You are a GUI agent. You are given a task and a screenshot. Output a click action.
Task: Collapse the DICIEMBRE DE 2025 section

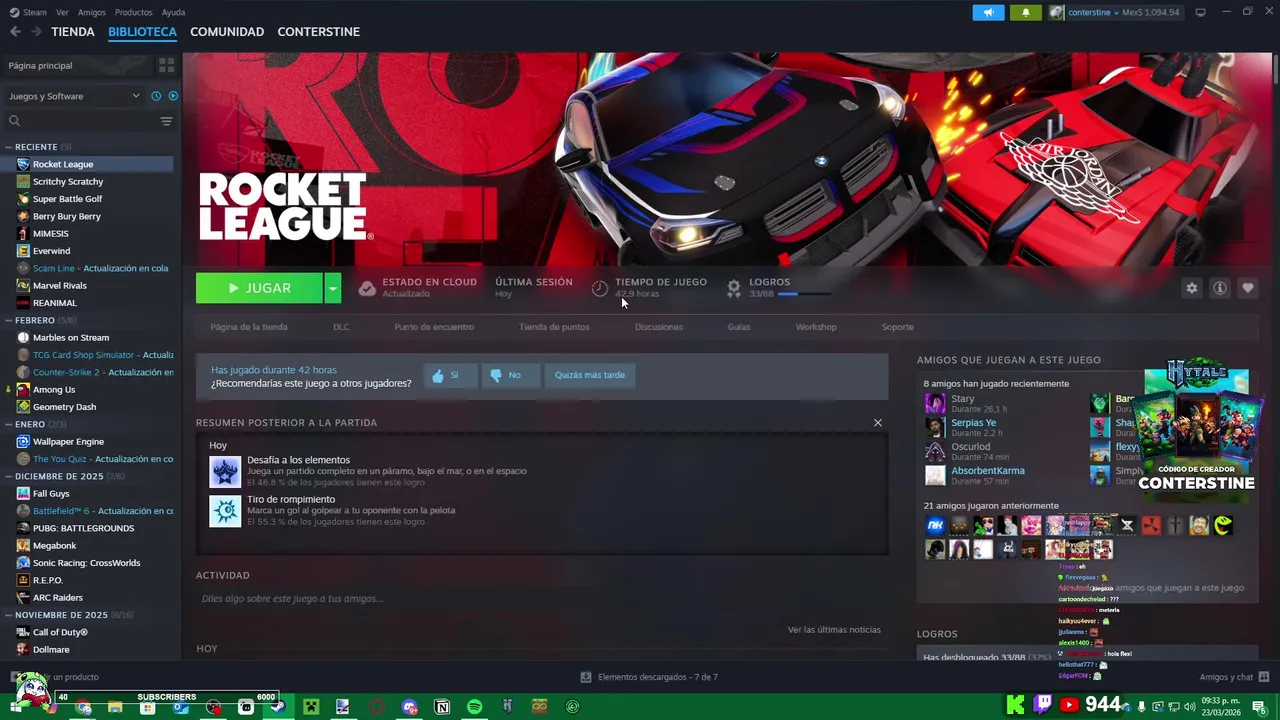click(8, 476)
